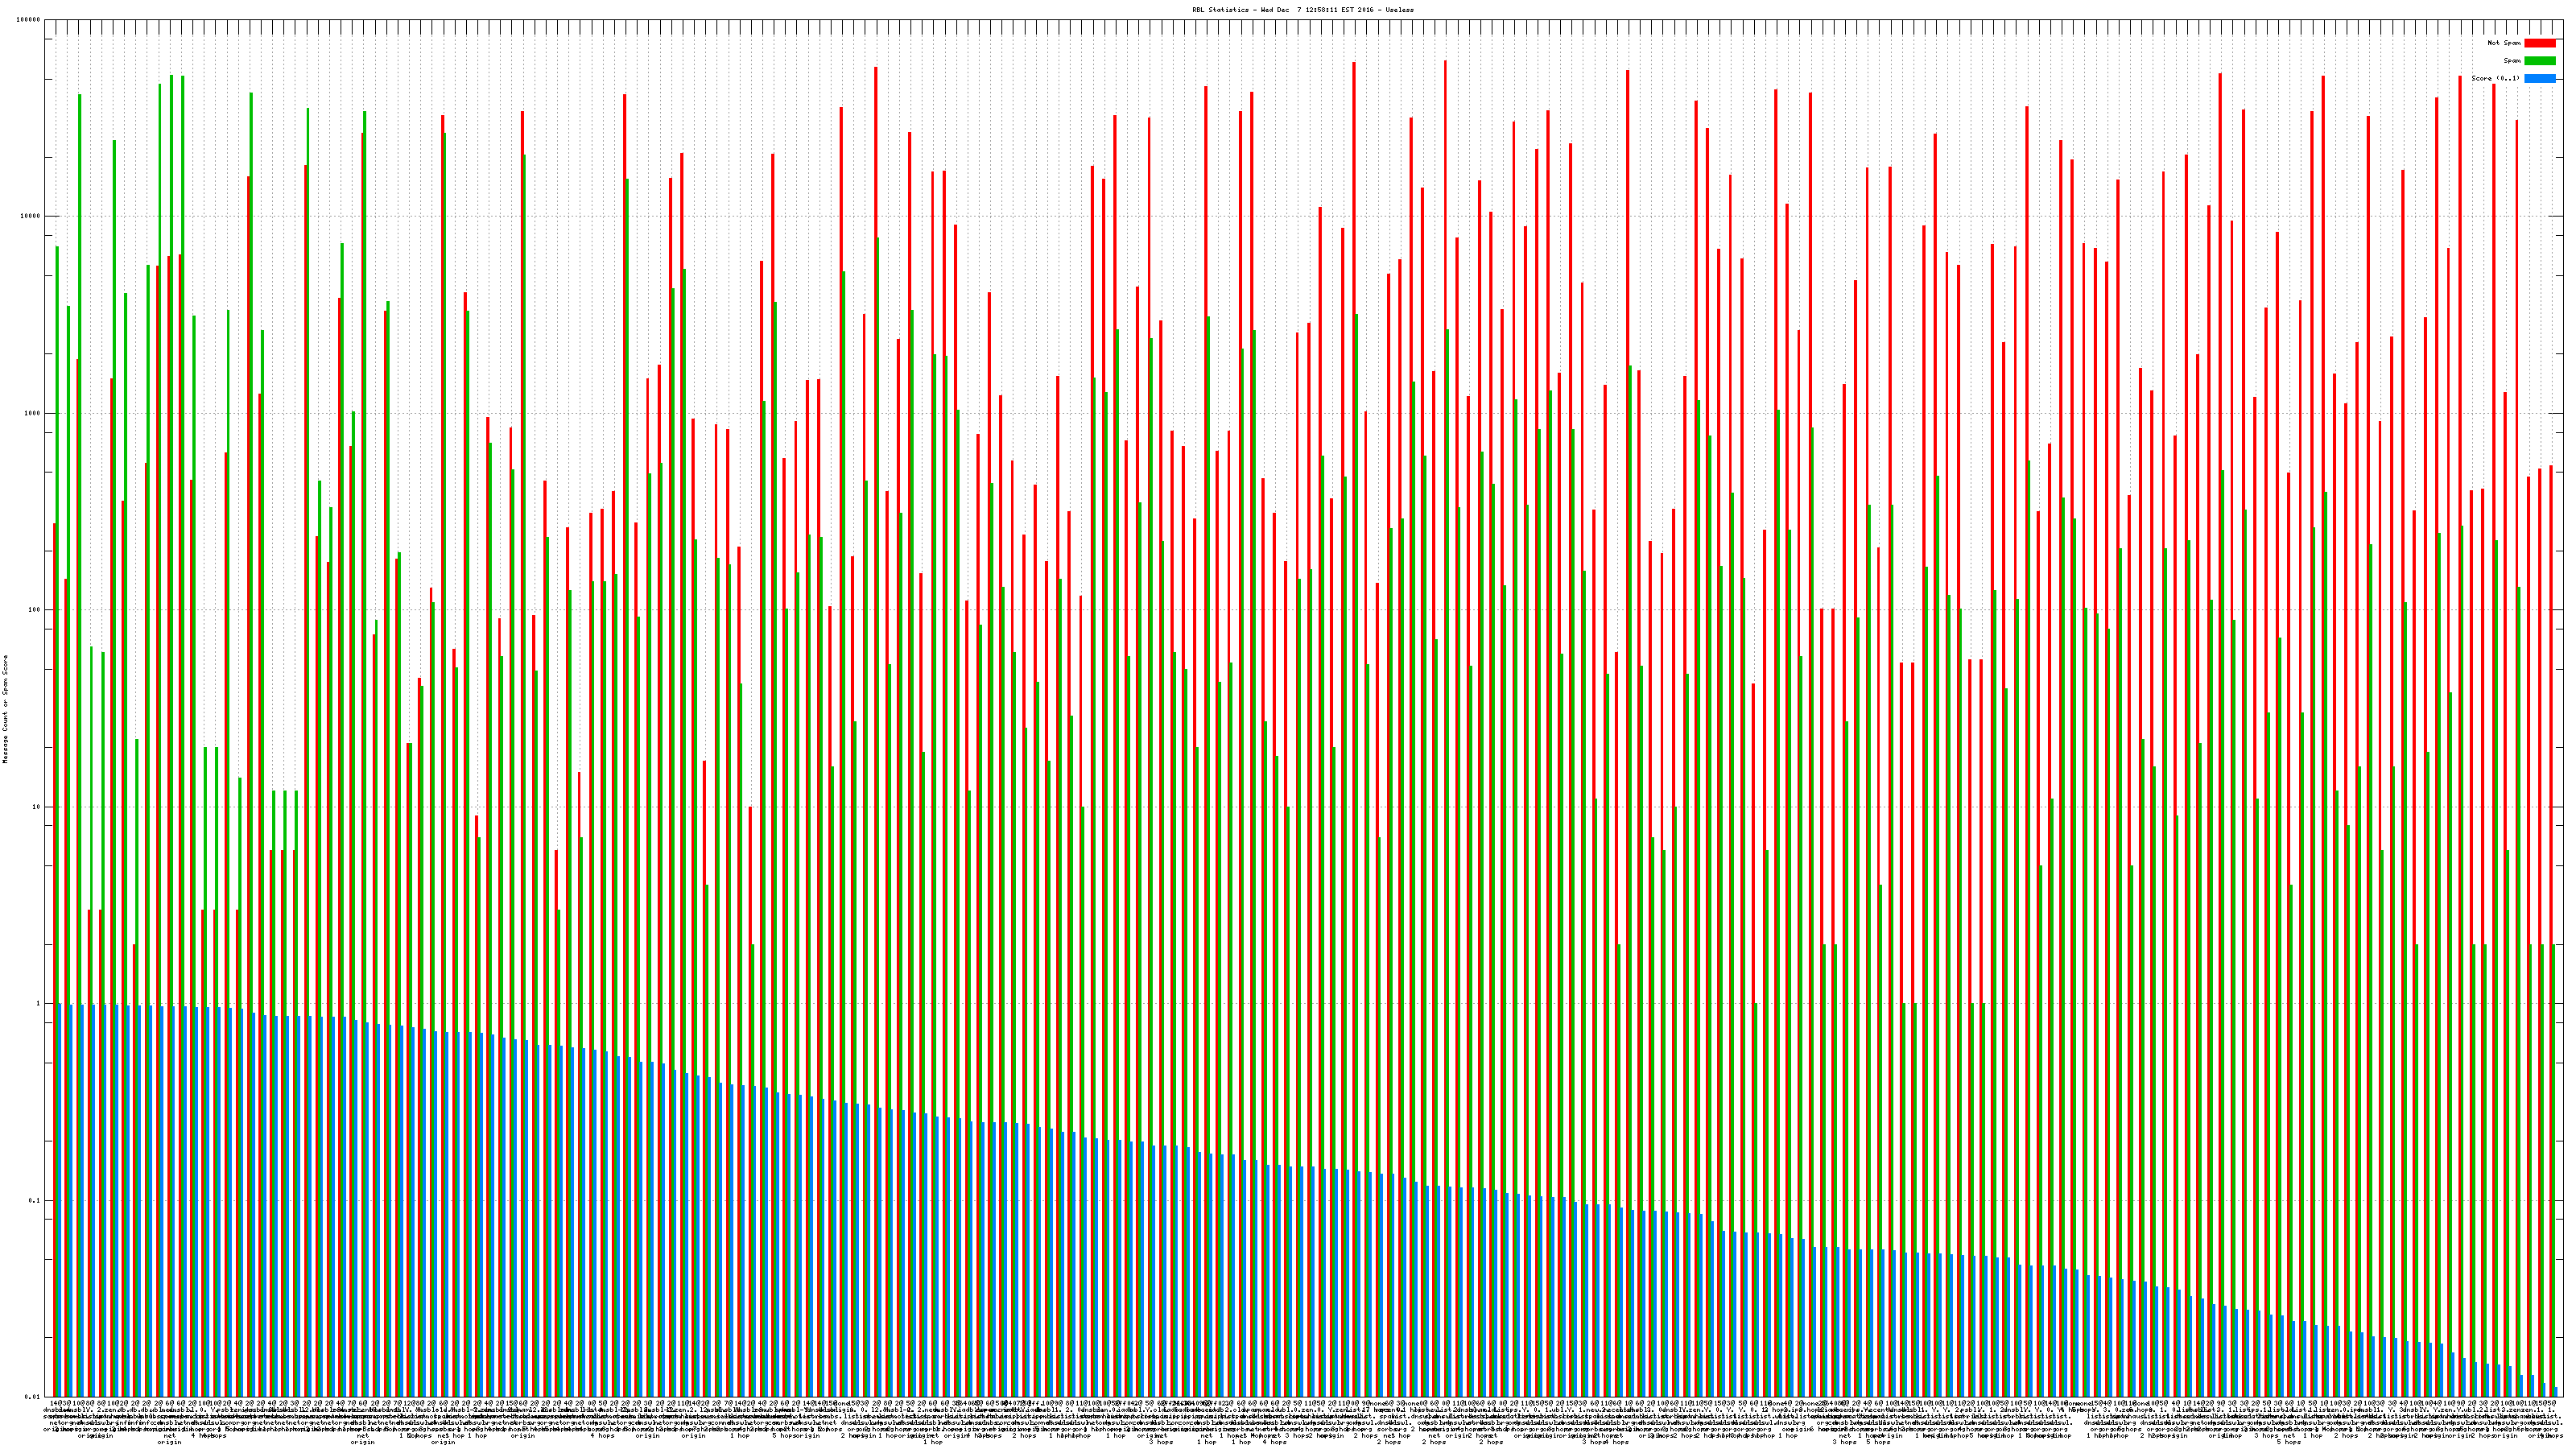Image resolution: width=2576 pixels, height=1449 pixels.
Task: Click the vertical Message Count axis label
Action: (5, 708)
